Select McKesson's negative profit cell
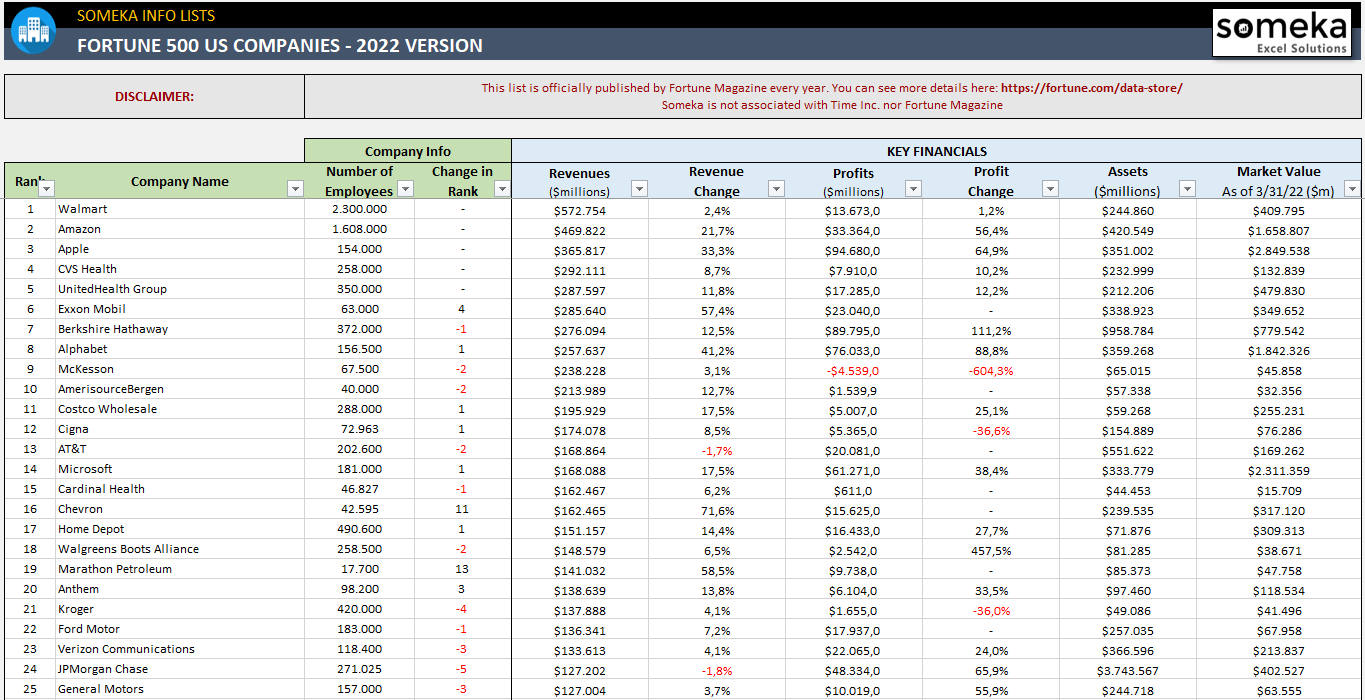Image resolution: width=1365 pixels, height=700 pixels. pyautogui.click(x=853, y=369)
